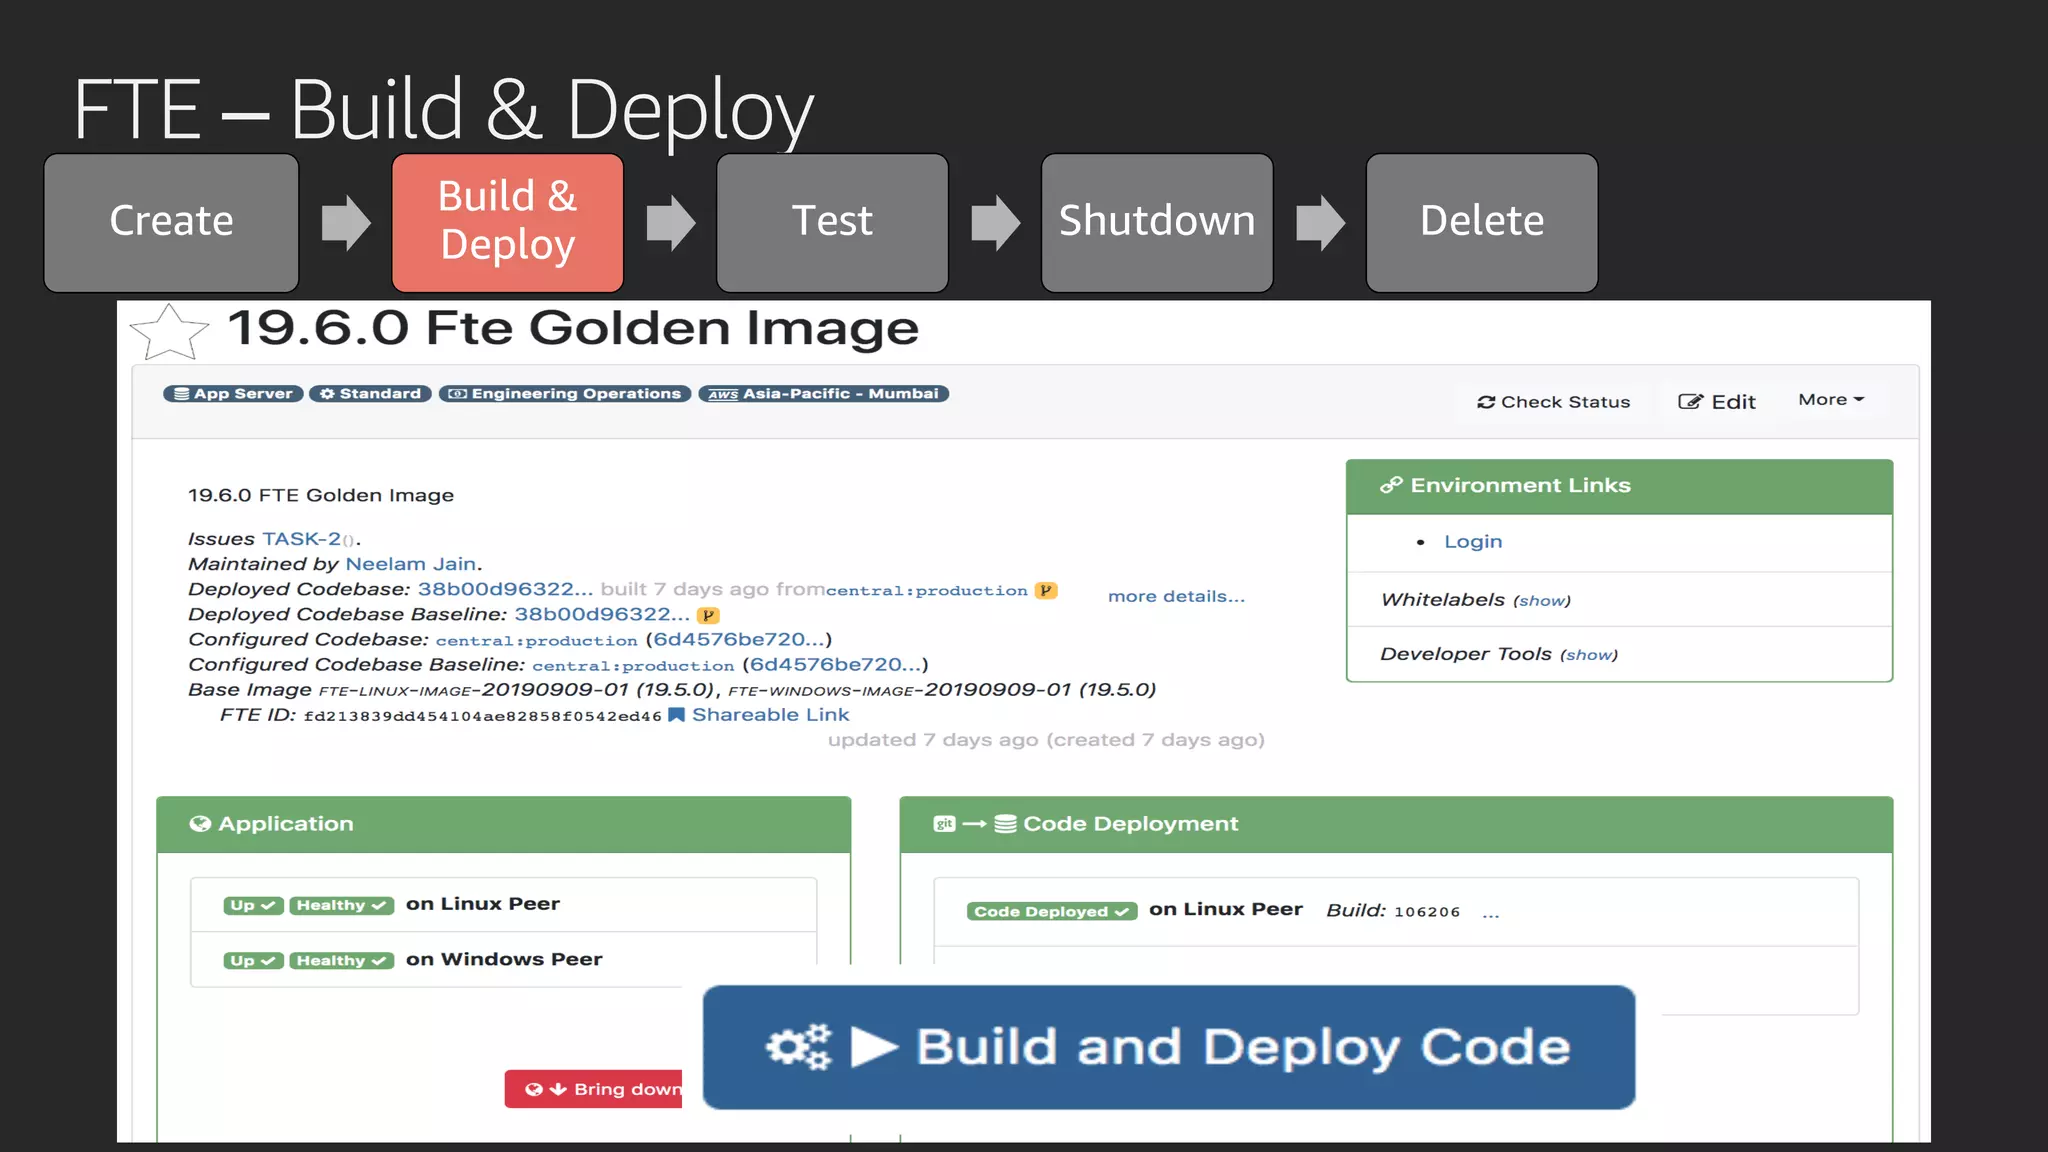Click FTE-WINDOWS-IMAGE-20190909-01 base image text
Viewport: 2048px width, 1152px height.
tap(900, 690)
